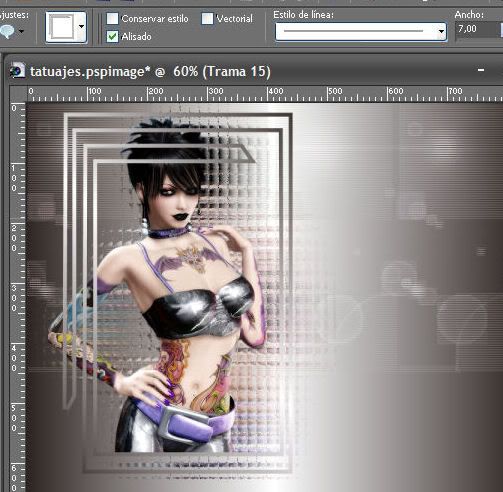Image resolution: width=503 pixels, height=492 pixels.
Task: Expand the shape list dropdown arrow
Action: (81, 27)
